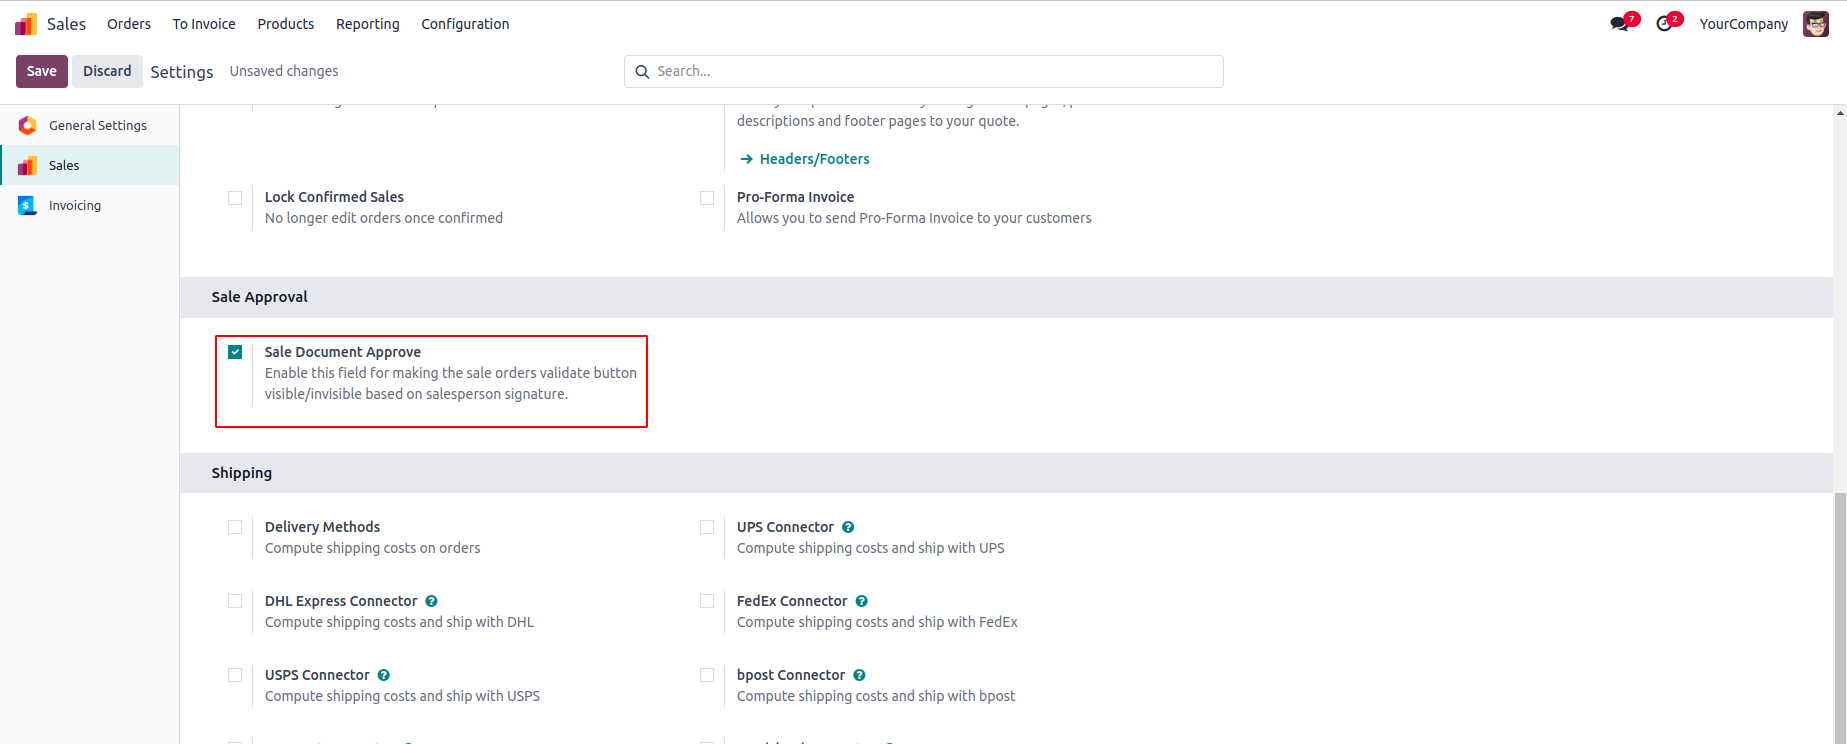Click the FedEx Connector help icon
This screenshot has width=1847, height=744.
click(x=861, y=601)
